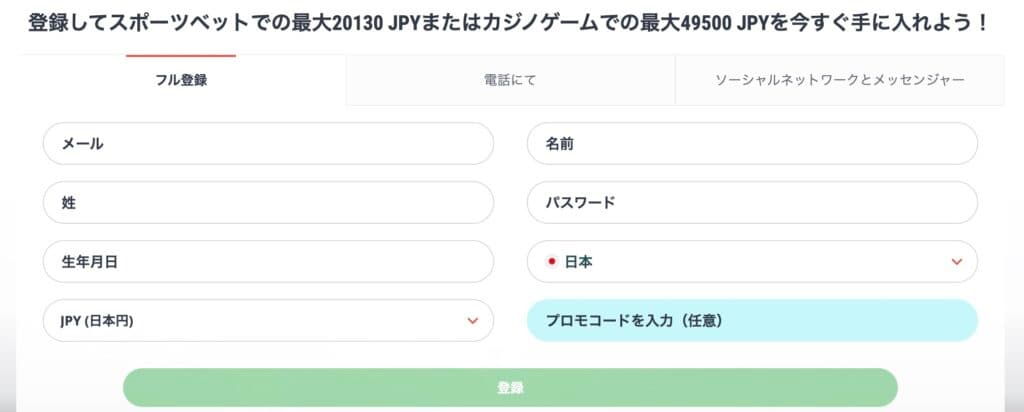Open the 日本 country dropdown
This screenshot has width=1024, height=412.
751,262
